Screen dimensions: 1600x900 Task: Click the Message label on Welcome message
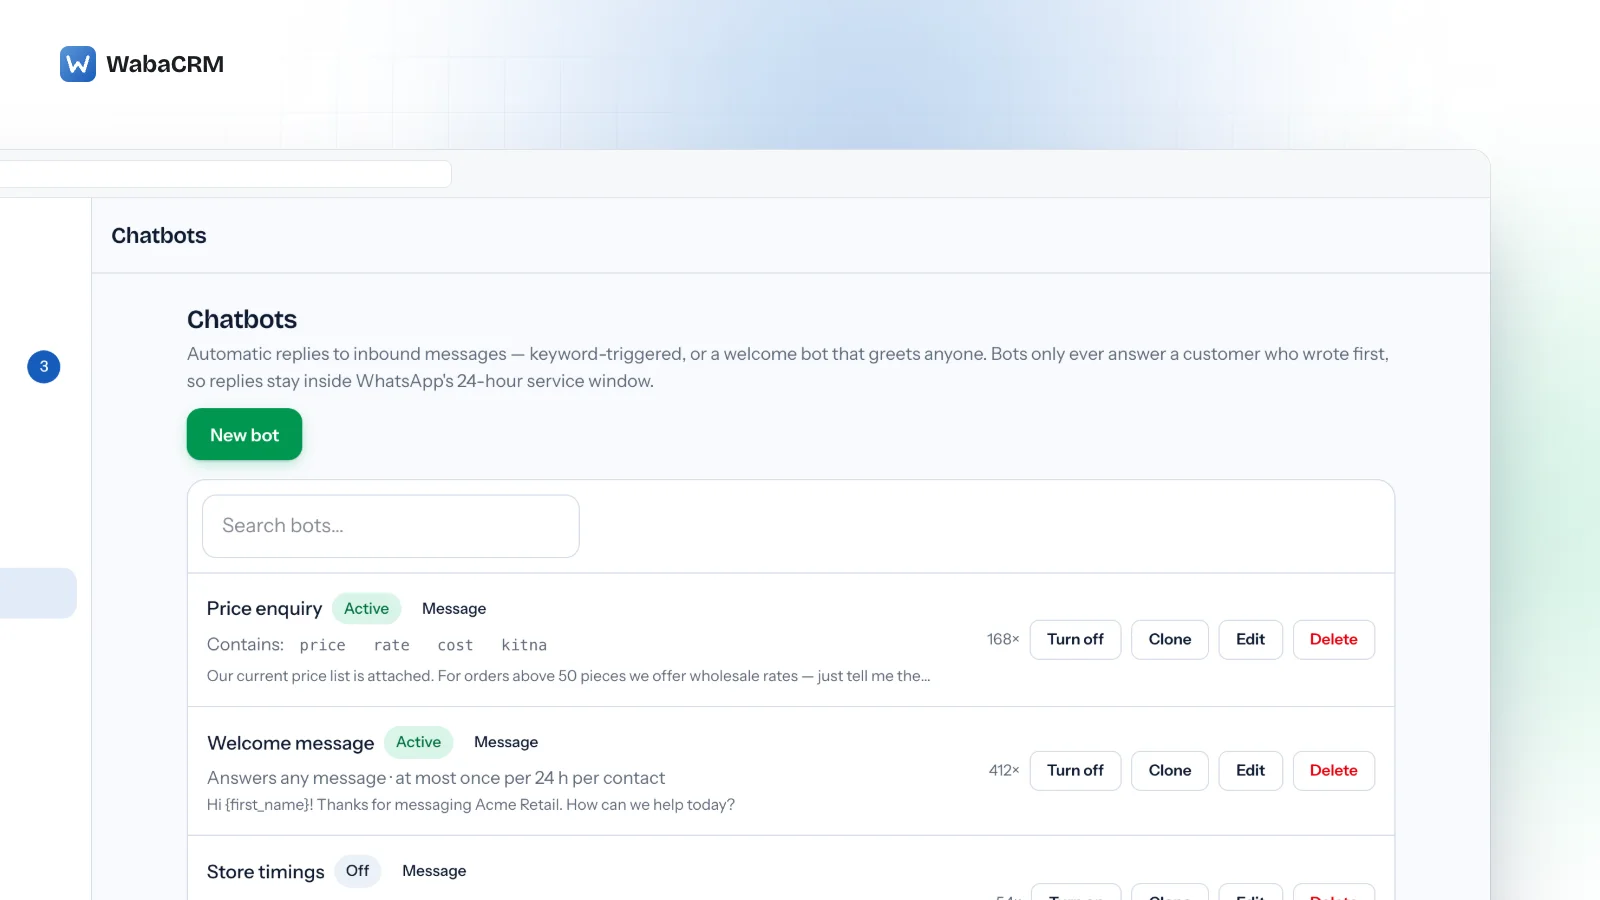(x=506, y=742)
